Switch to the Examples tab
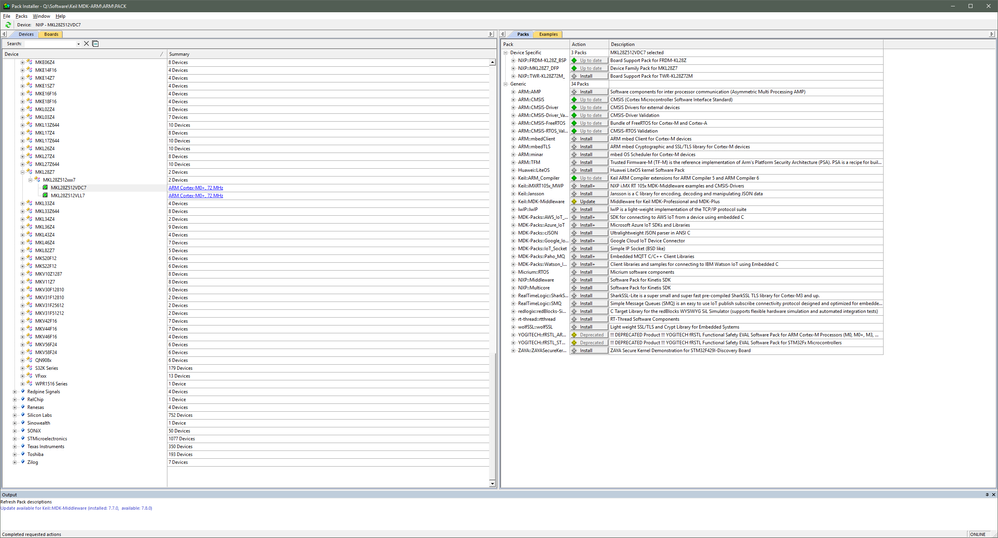The image size is (998, 538). coord(548,34)
